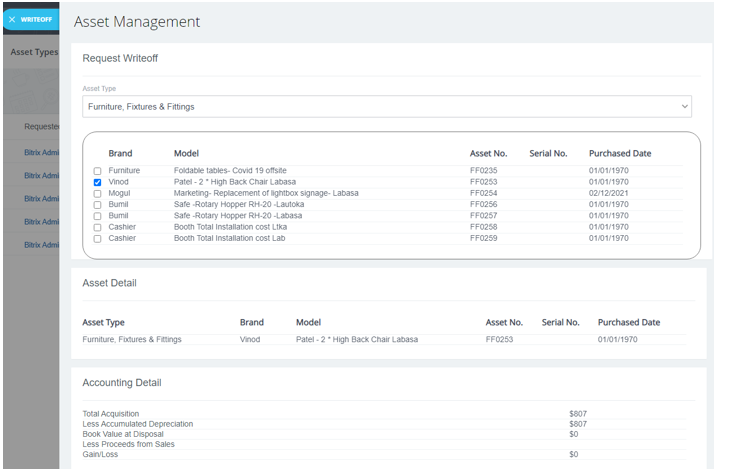Open the first Bitrix Admin link
This screenshot has height=469, width=739.
point(42,153)
